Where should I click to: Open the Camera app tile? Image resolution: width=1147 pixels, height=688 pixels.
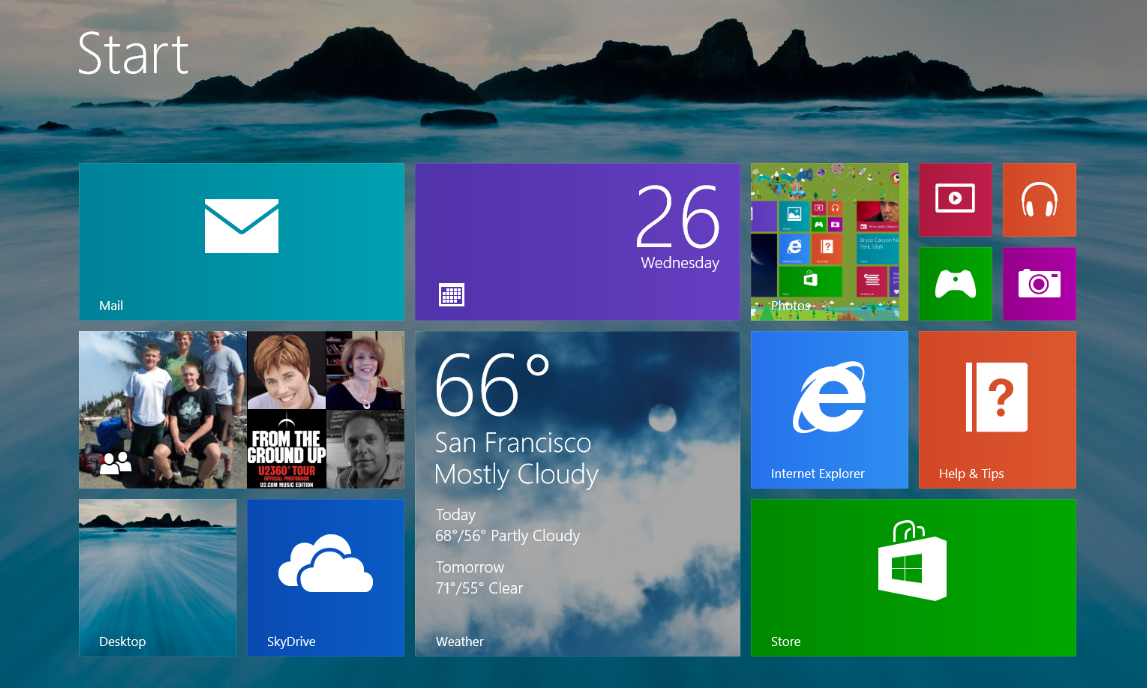click(x=1039, y=284)
